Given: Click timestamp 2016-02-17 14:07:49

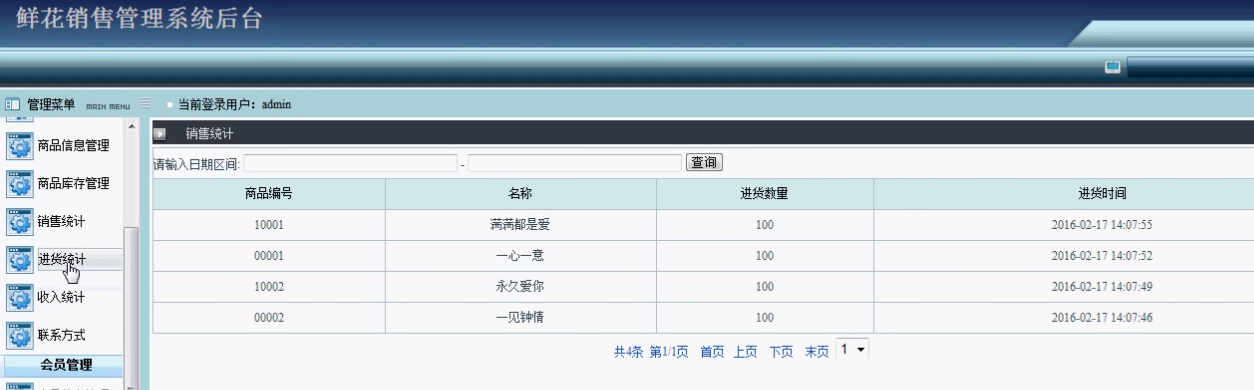Looking at the screenshot, I should [1102, 287].
